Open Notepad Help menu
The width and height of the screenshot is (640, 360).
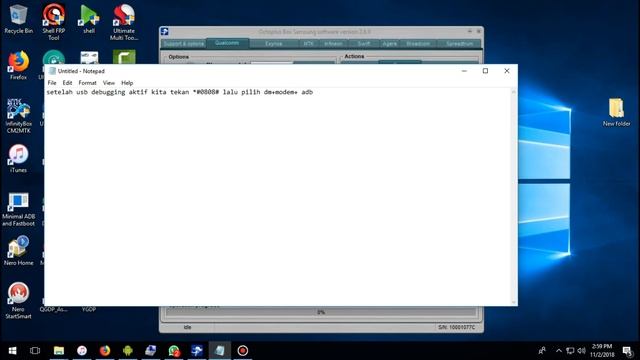127,83
